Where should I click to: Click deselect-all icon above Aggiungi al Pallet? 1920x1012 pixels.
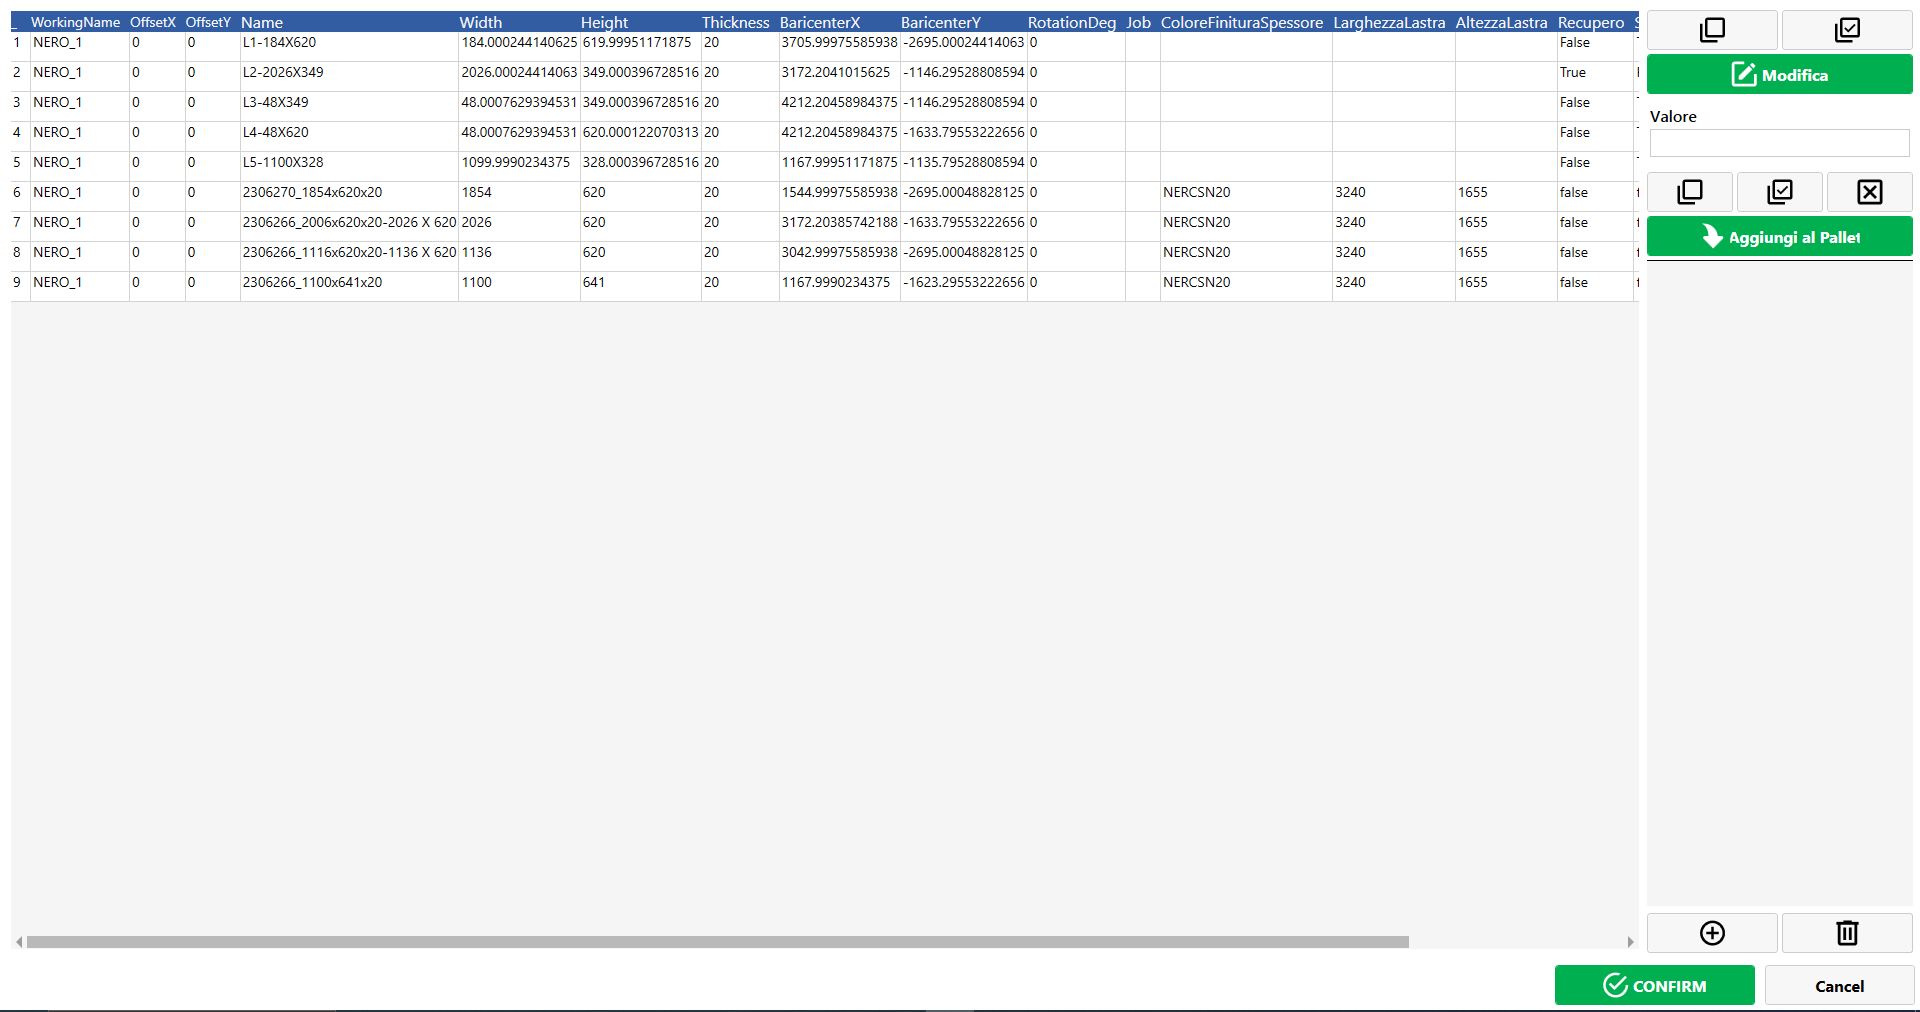click(1690, 192)
